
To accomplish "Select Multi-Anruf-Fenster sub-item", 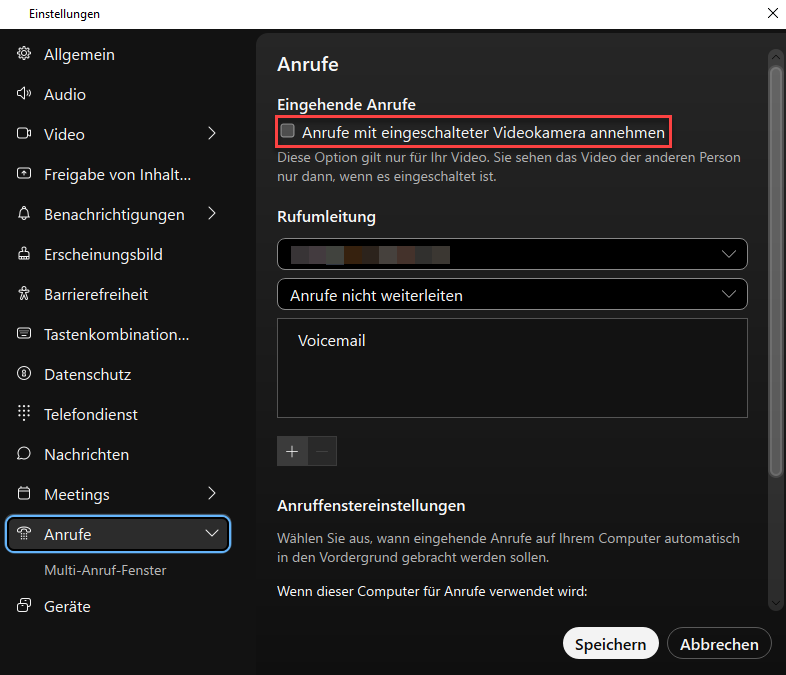I will (x=105, y=570).
